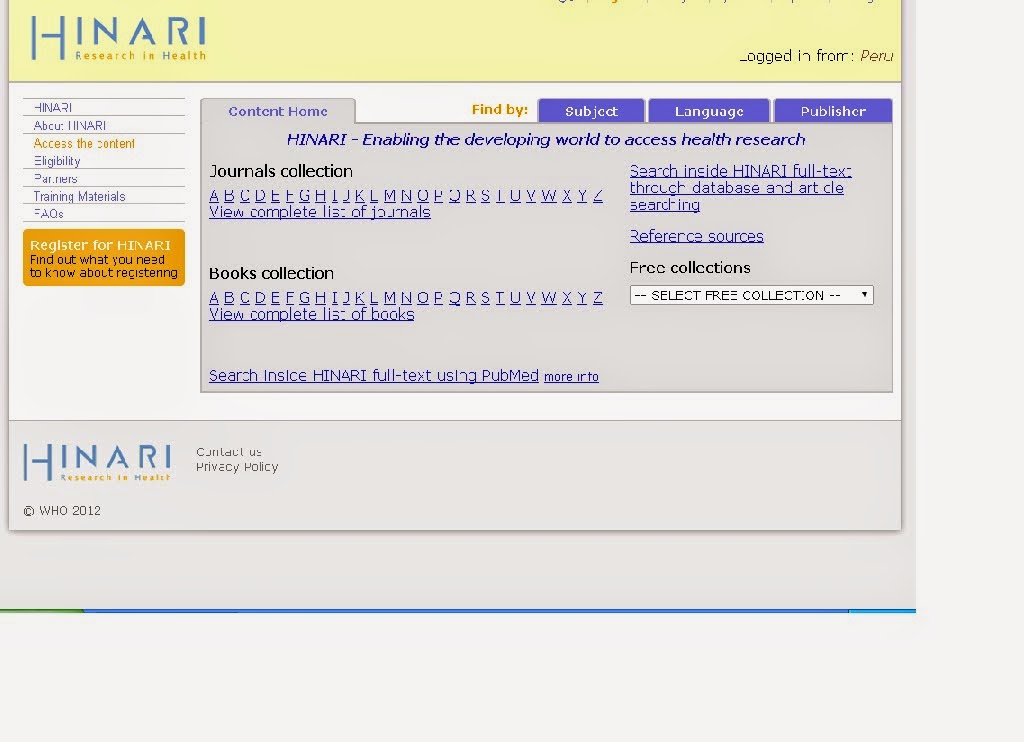Click the more info link

(x=571, y=376)
